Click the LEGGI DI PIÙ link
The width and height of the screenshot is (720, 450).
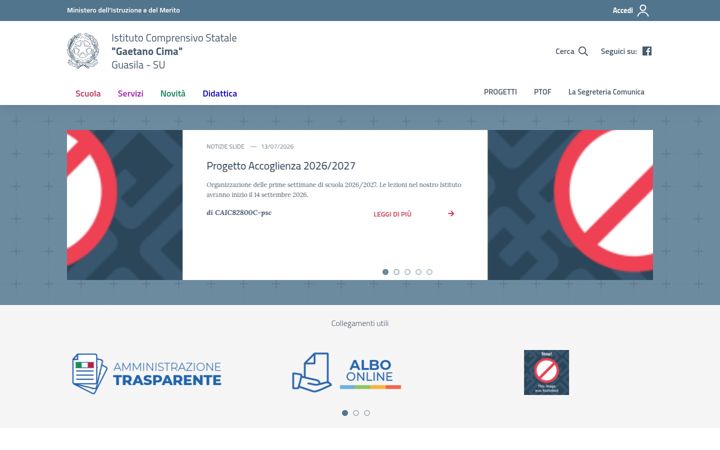[392, 214]
